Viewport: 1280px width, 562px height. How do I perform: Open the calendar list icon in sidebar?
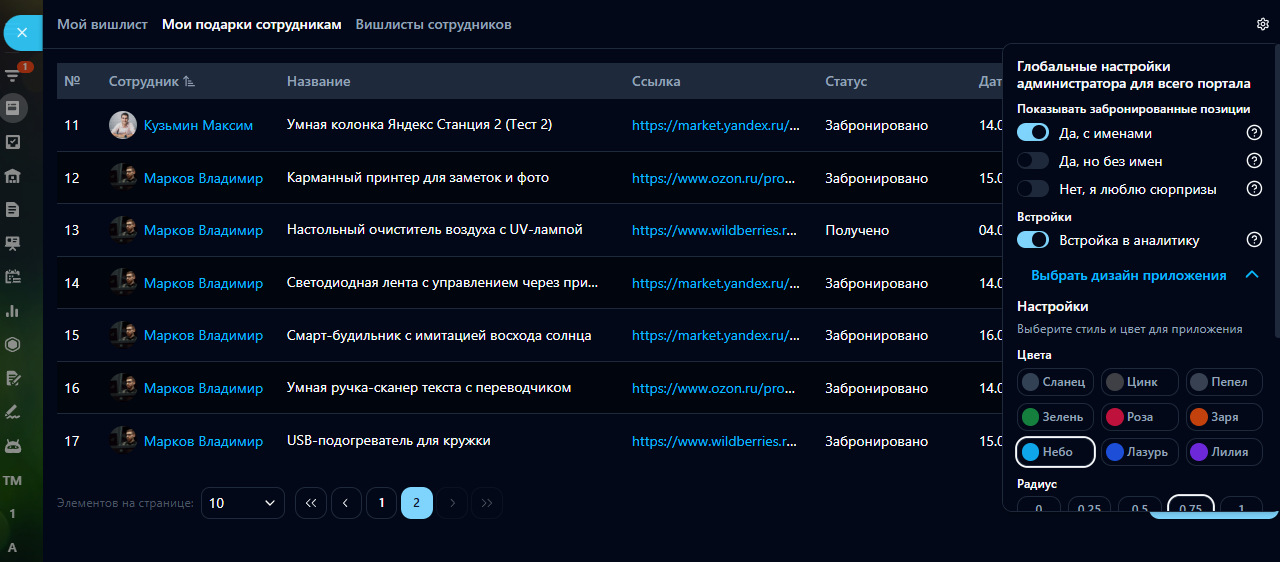point(13,277)
